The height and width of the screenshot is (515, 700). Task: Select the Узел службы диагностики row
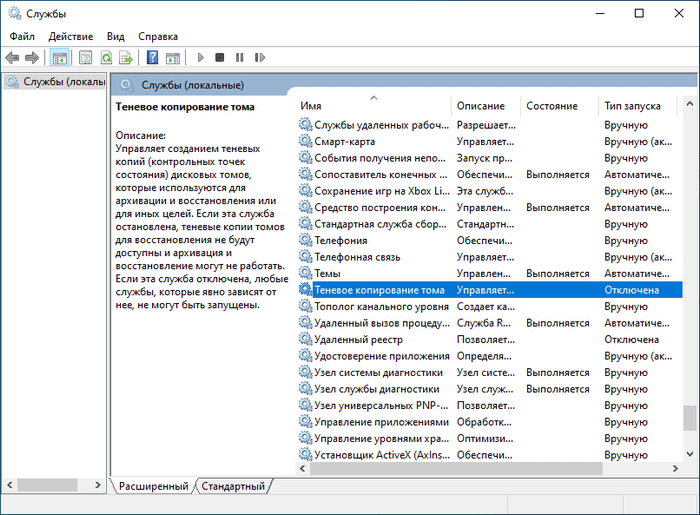coord(490,389)
